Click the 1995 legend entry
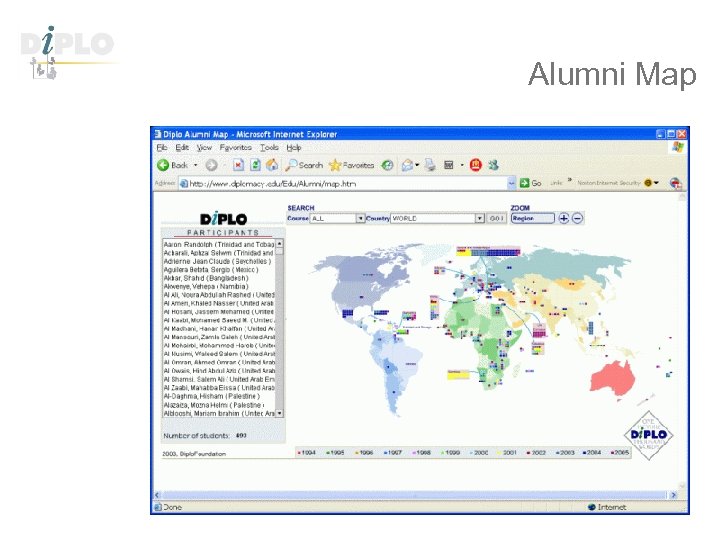 click(335, 453)
